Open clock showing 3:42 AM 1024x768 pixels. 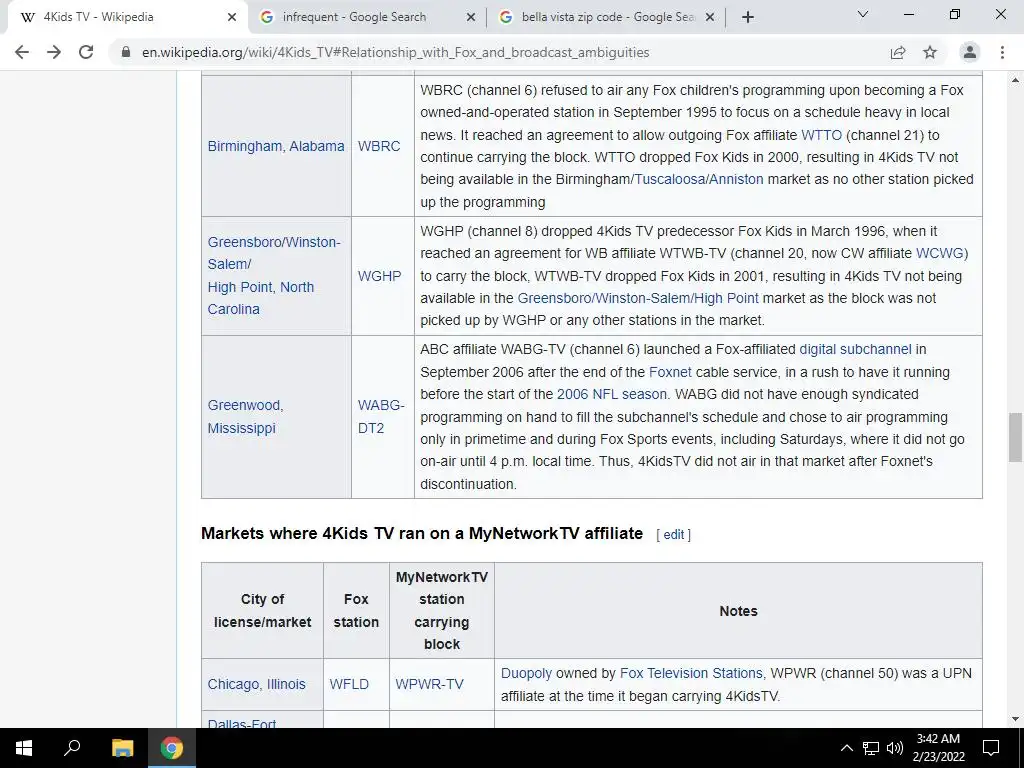point(938,748)
